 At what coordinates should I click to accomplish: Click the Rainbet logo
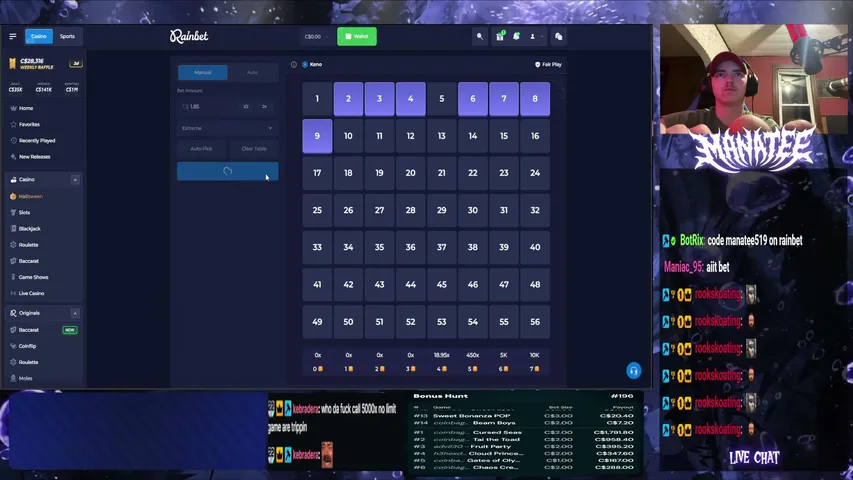click(x=189, y=36)
